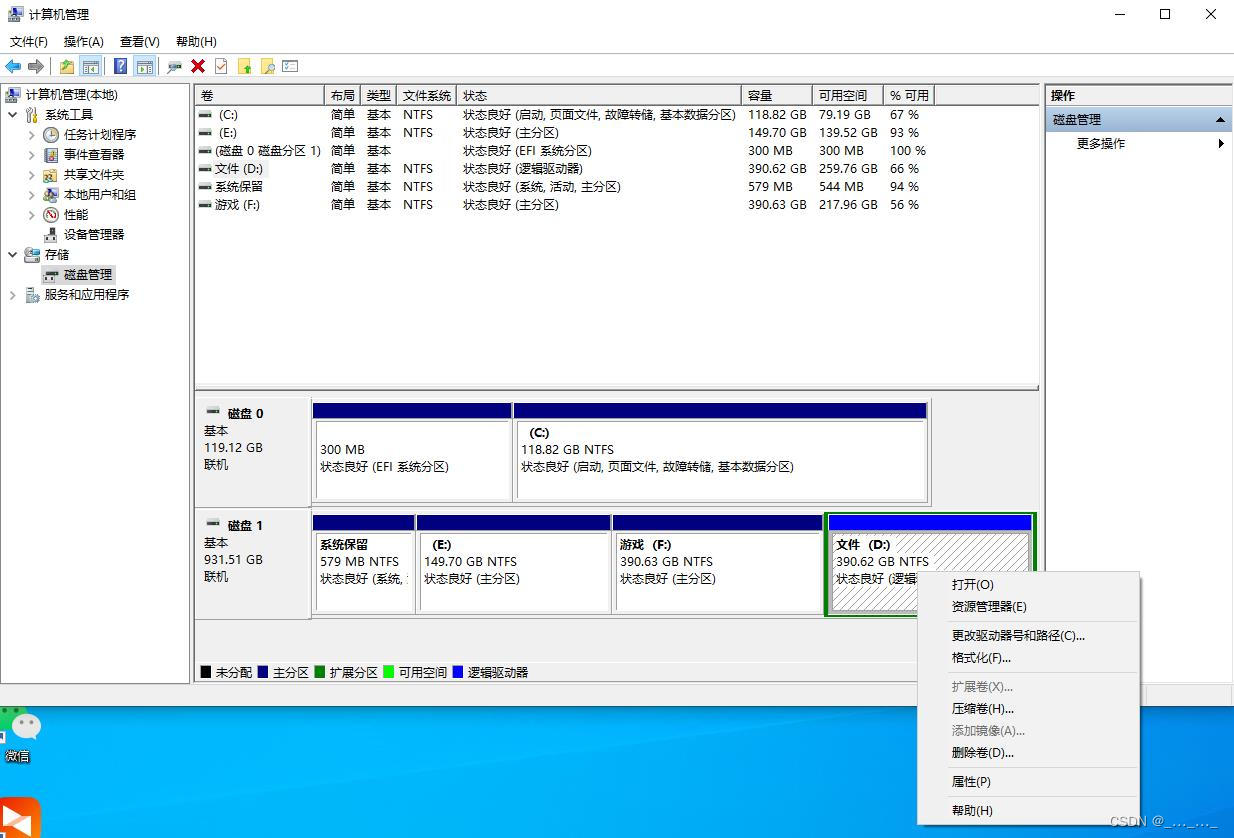Viewport: 1234px width, 838px height.
Task: Choose Open (打开) from context menu
Action: coord(1028,584)
